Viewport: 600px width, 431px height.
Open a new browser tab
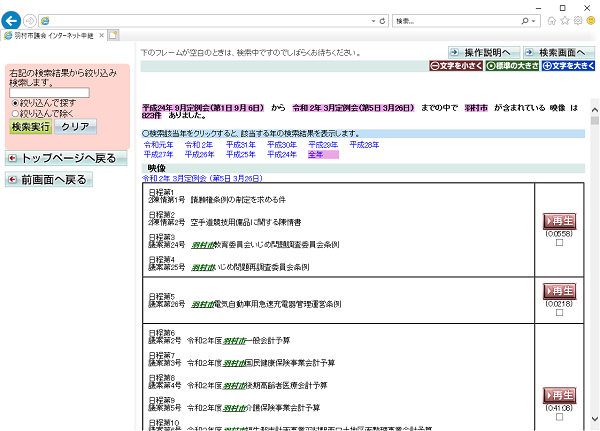coord(113,36)
